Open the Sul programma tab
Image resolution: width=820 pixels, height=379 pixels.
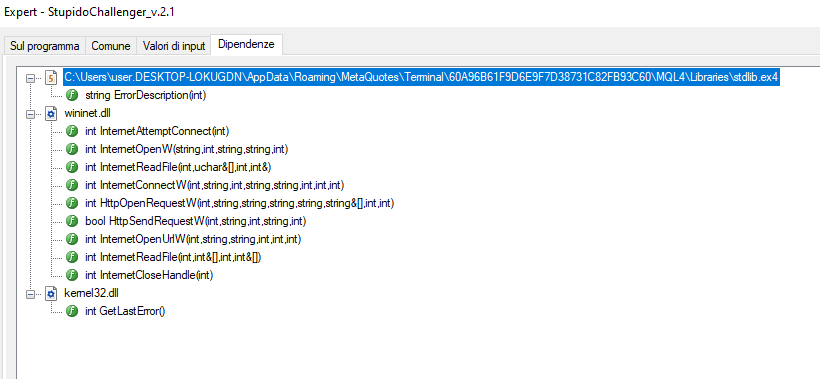pyautogui.click(x=44, y=45)
